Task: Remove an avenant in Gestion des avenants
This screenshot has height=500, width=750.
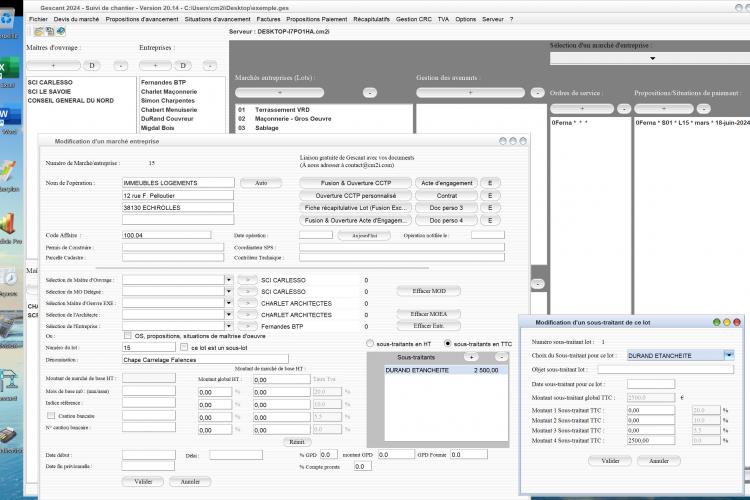Action: pos(538,92)
